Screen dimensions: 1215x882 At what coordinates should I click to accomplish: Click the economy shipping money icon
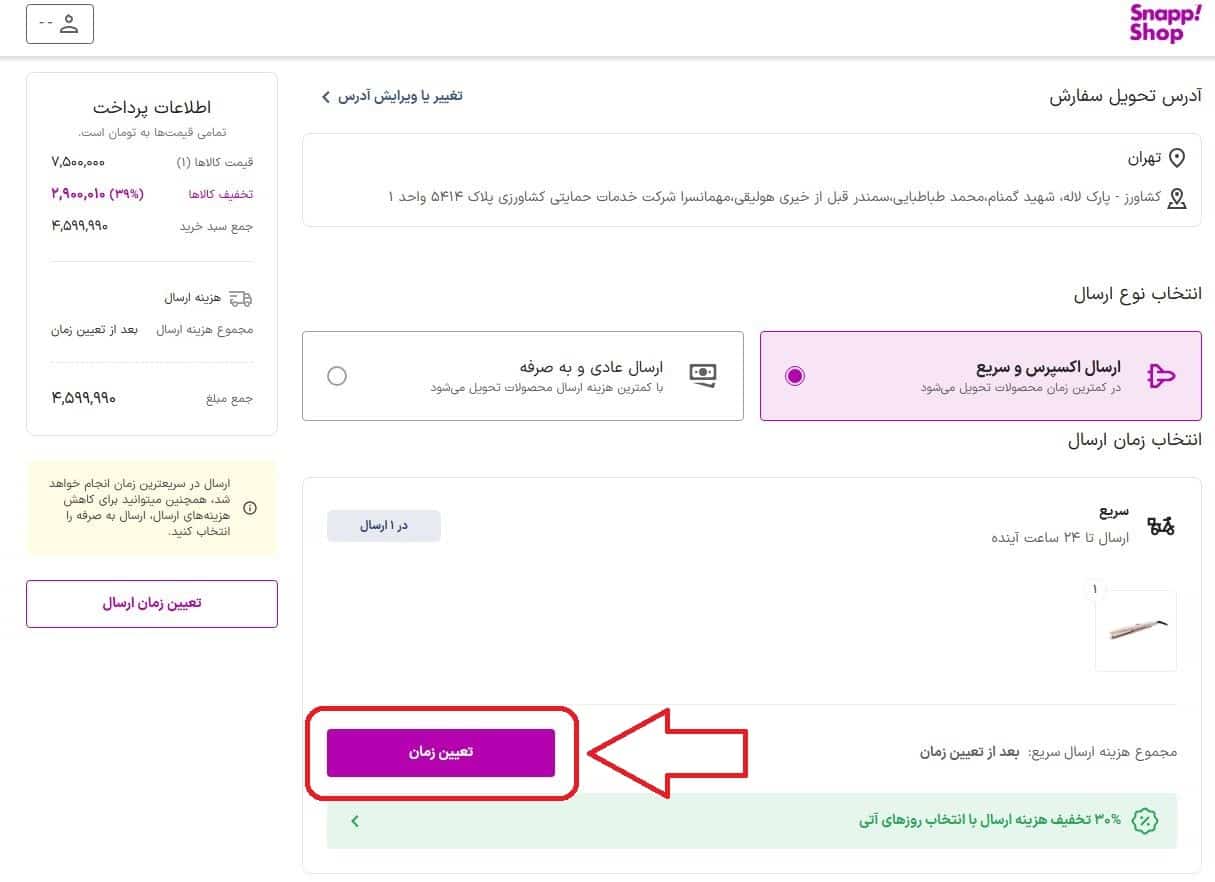pyautogui.click(x=703, y=375)
